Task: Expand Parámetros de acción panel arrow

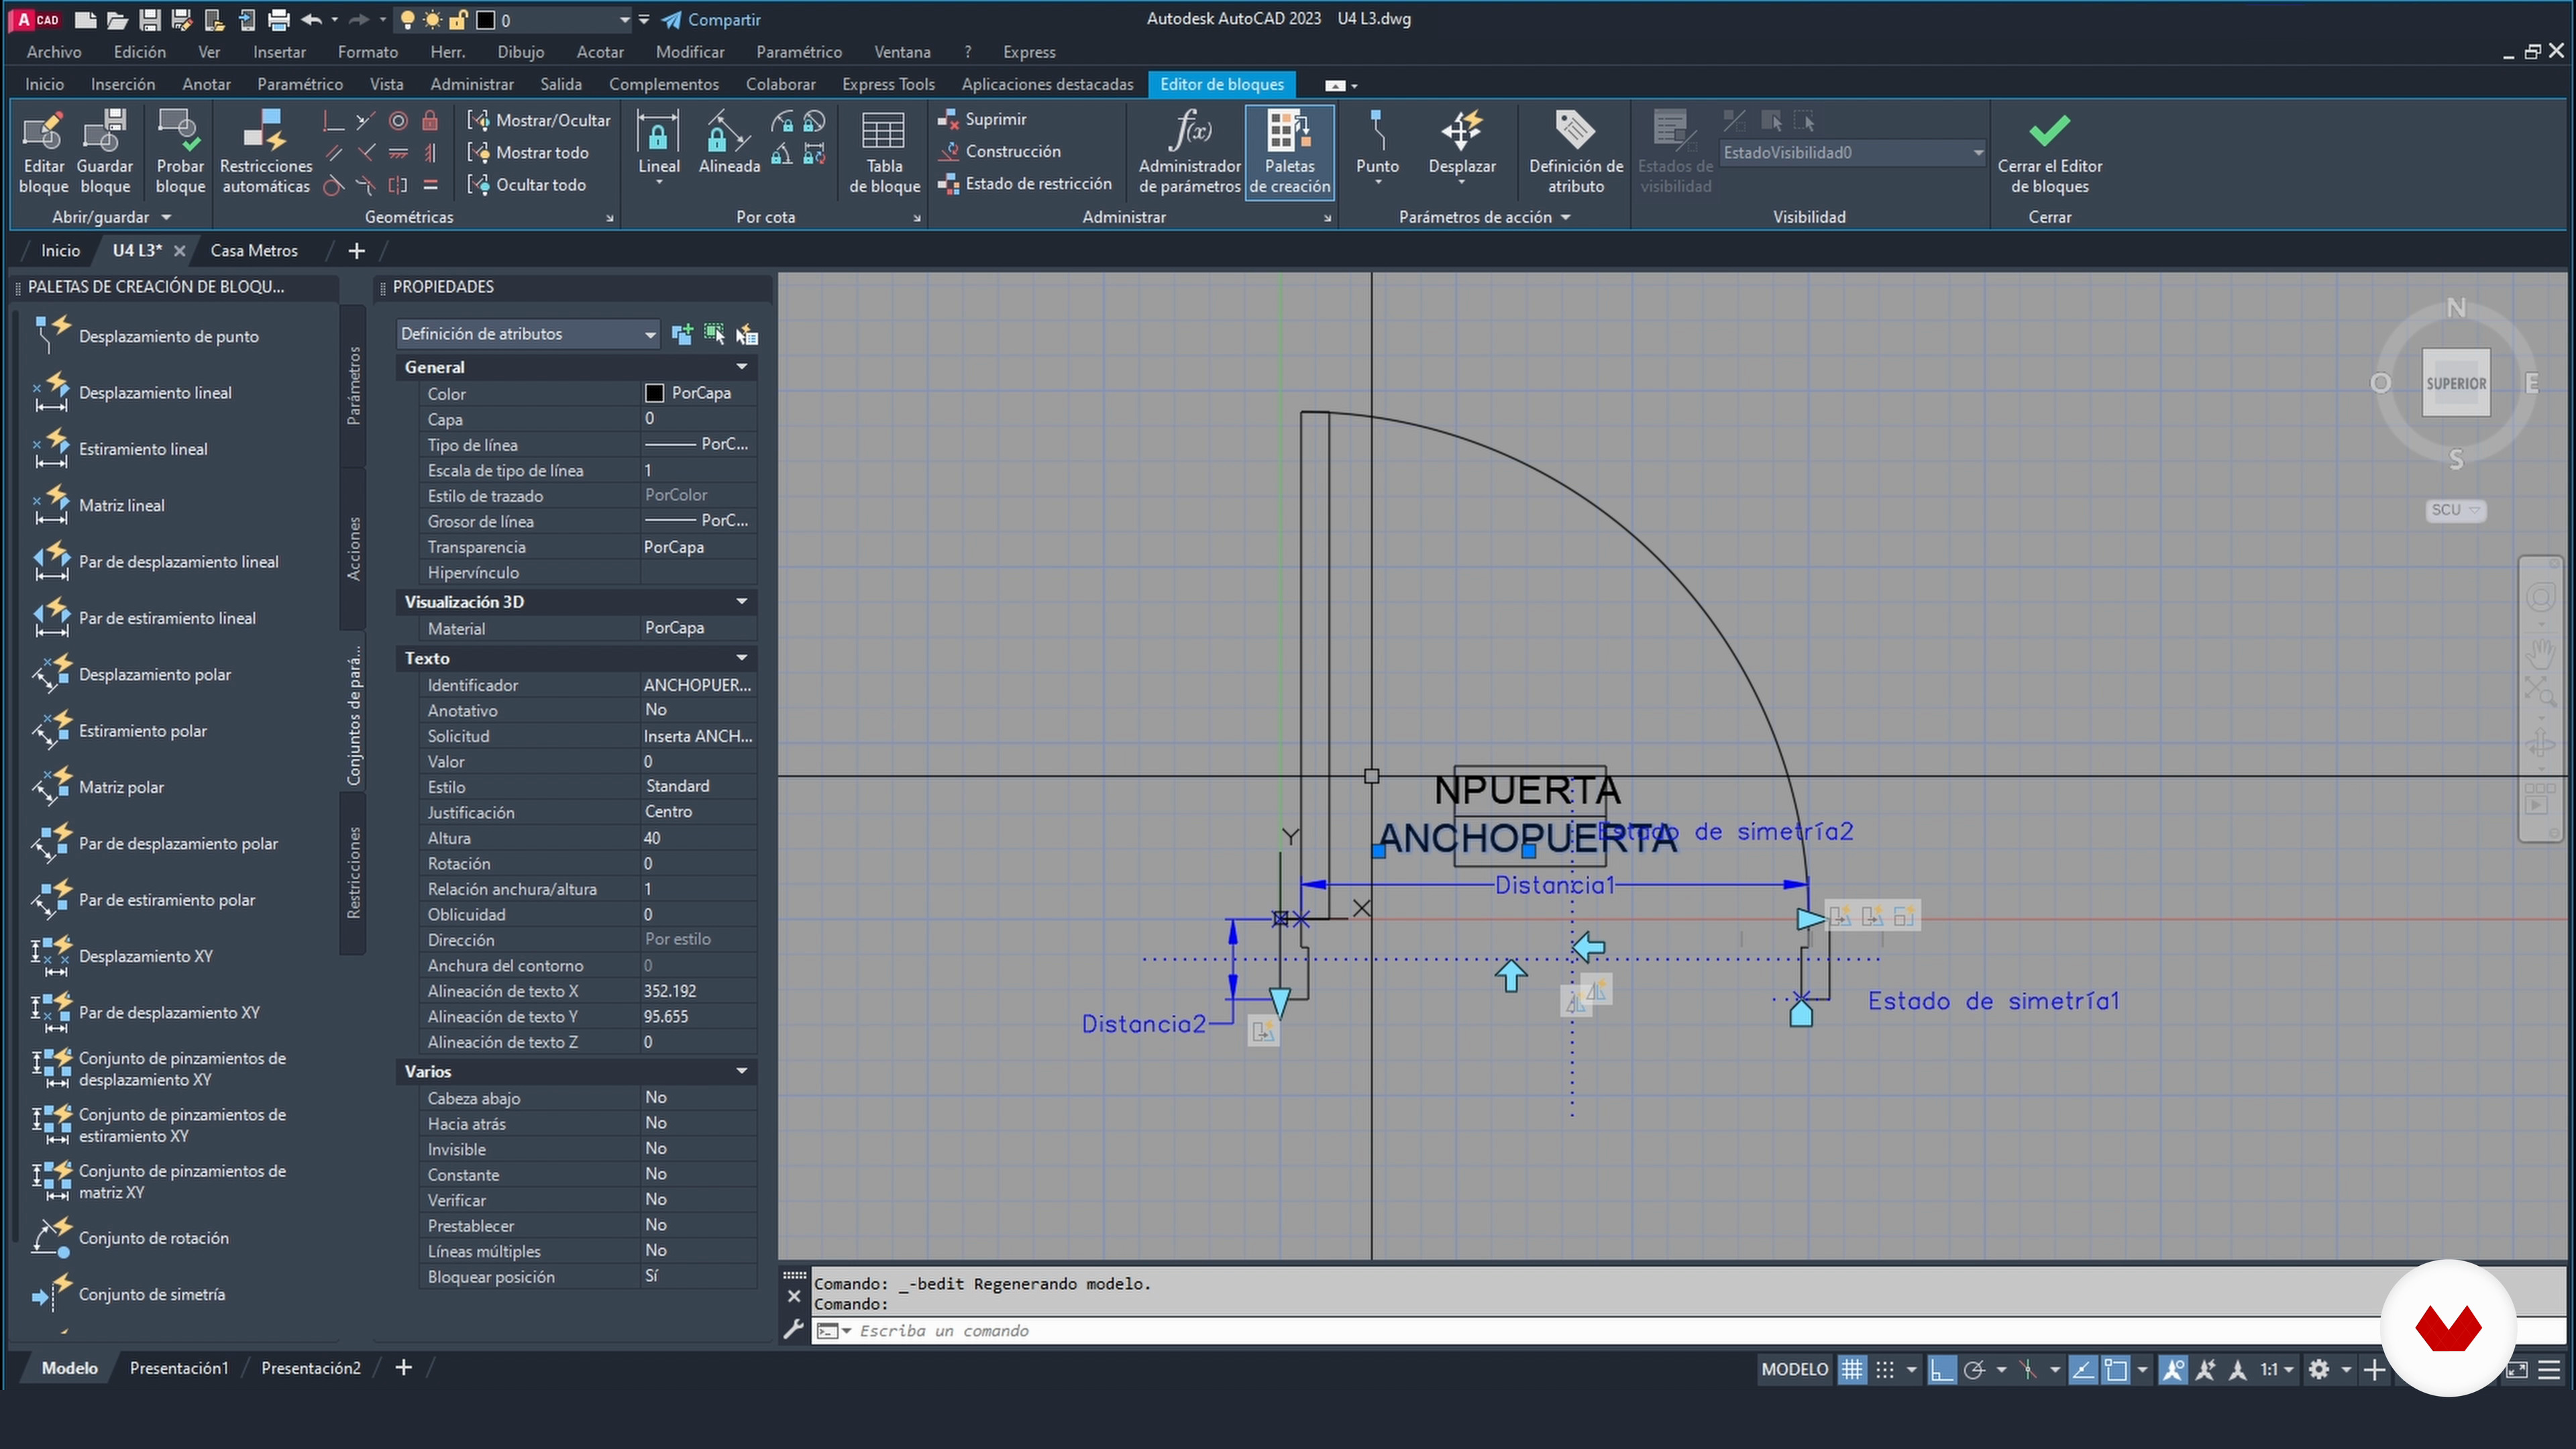Action: click(x=1565, y=217)
